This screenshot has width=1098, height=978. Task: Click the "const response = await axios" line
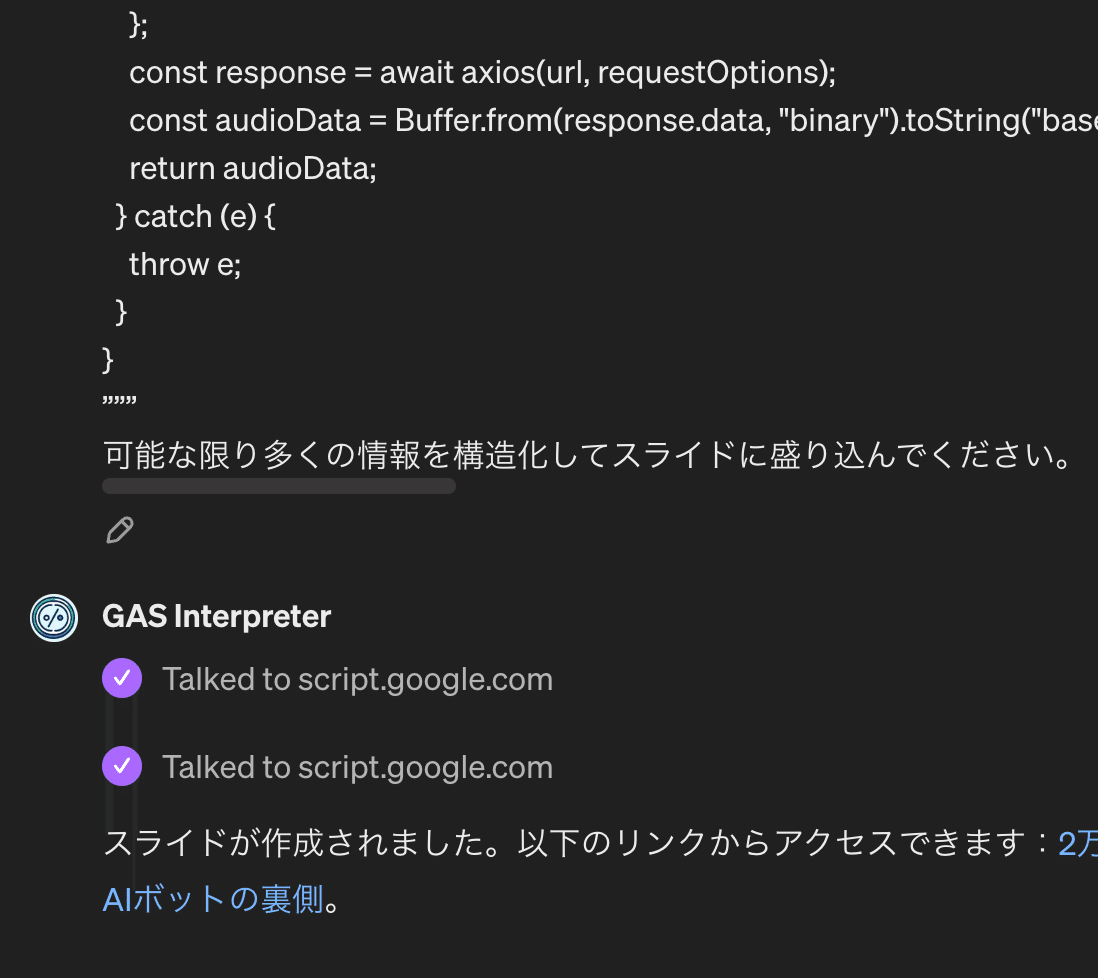(482, 72)
